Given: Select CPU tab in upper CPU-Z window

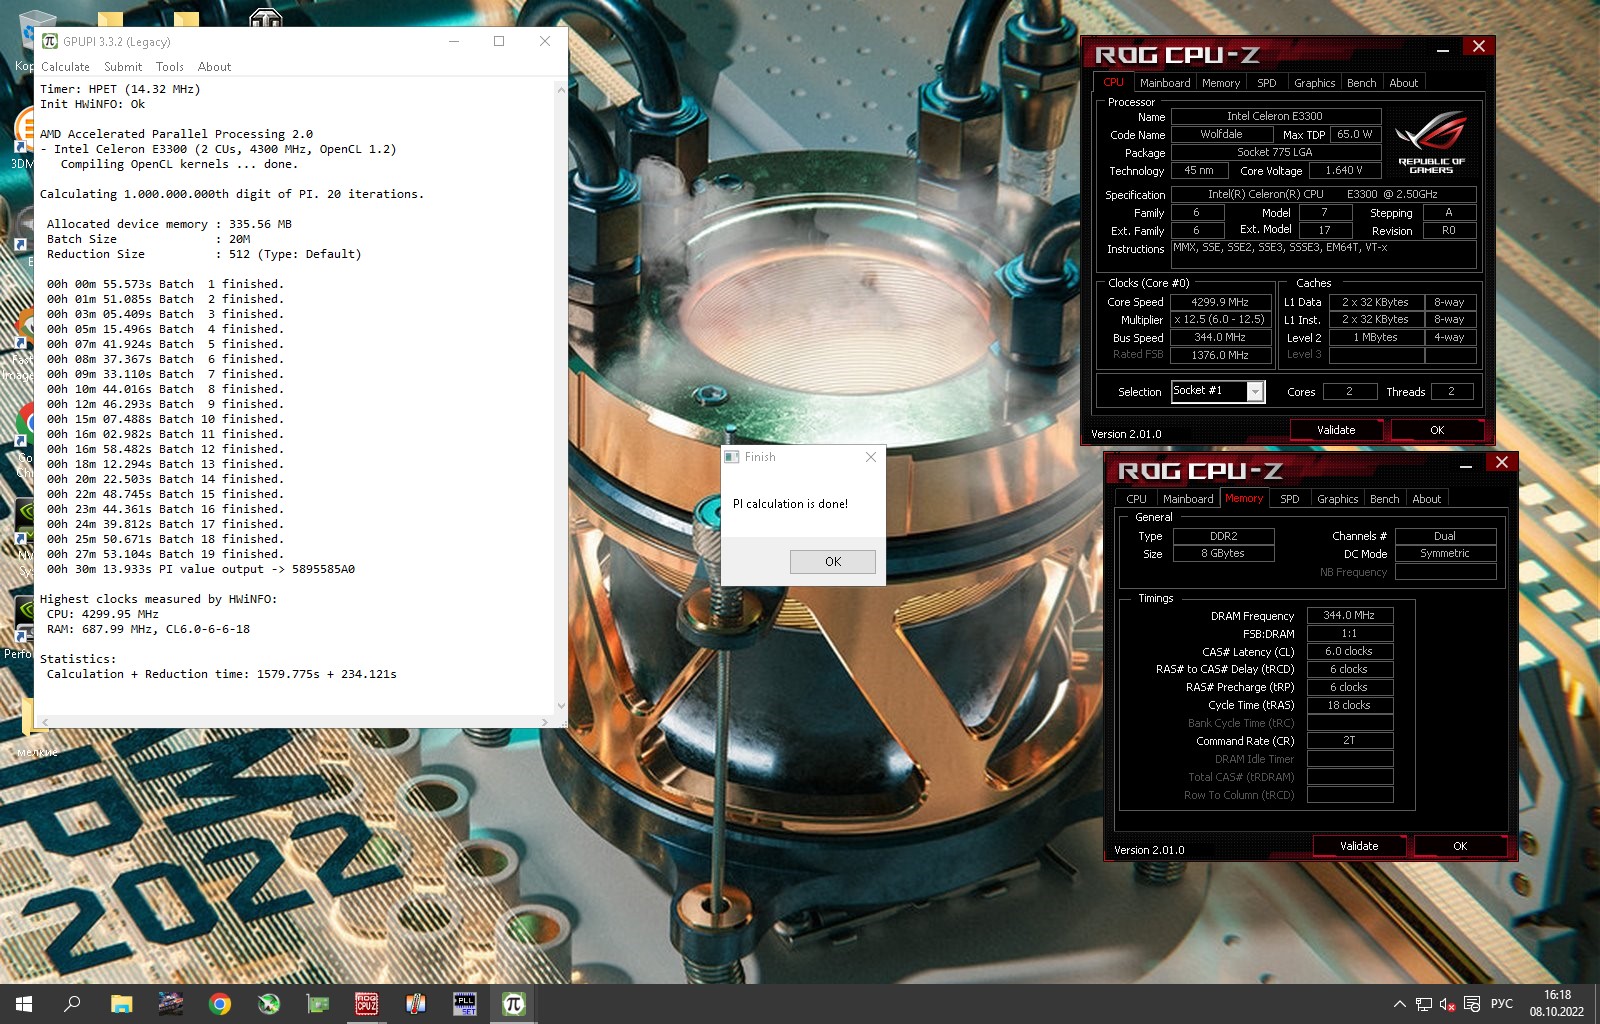Looking at the screenshot, I should click(x=1114, y=83).
